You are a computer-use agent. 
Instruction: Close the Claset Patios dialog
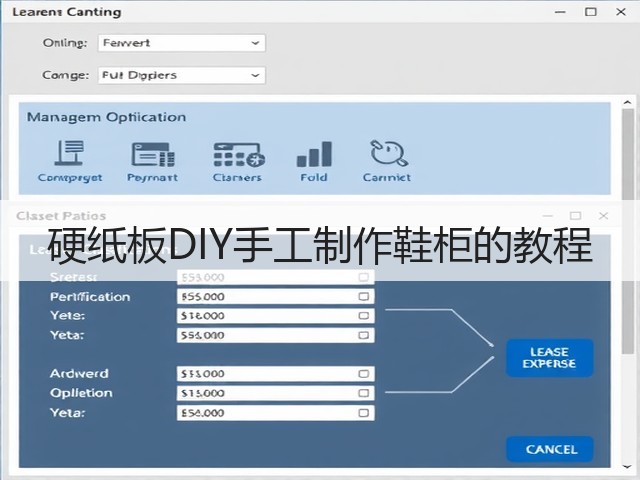(603, 216)
